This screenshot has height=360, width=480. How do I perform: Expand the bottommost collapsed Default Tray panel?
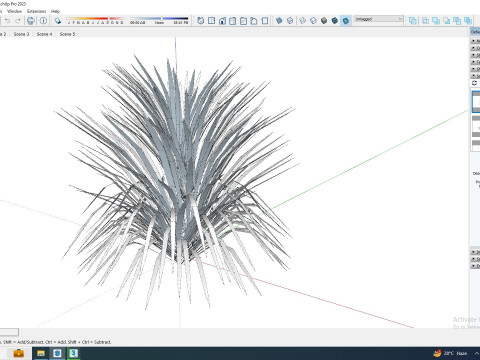click(x=475, y=266)
